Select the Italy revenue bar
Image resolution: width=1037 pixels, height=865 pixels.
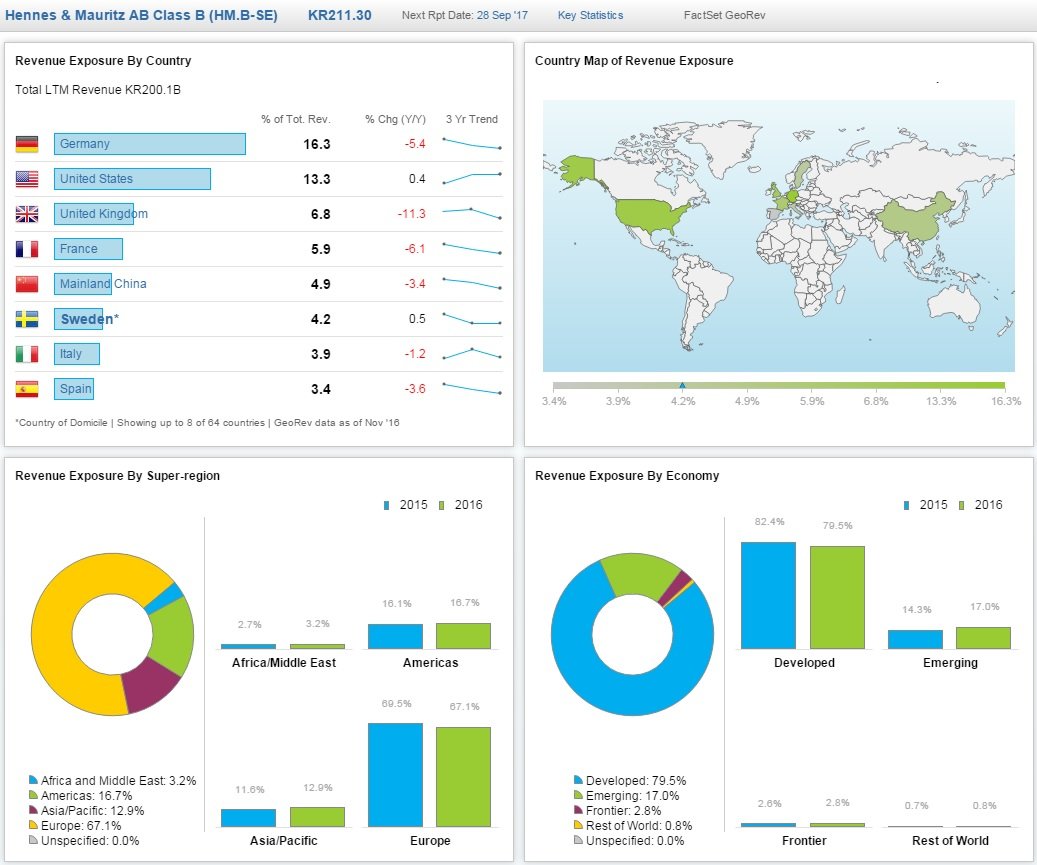click(77, 354)
